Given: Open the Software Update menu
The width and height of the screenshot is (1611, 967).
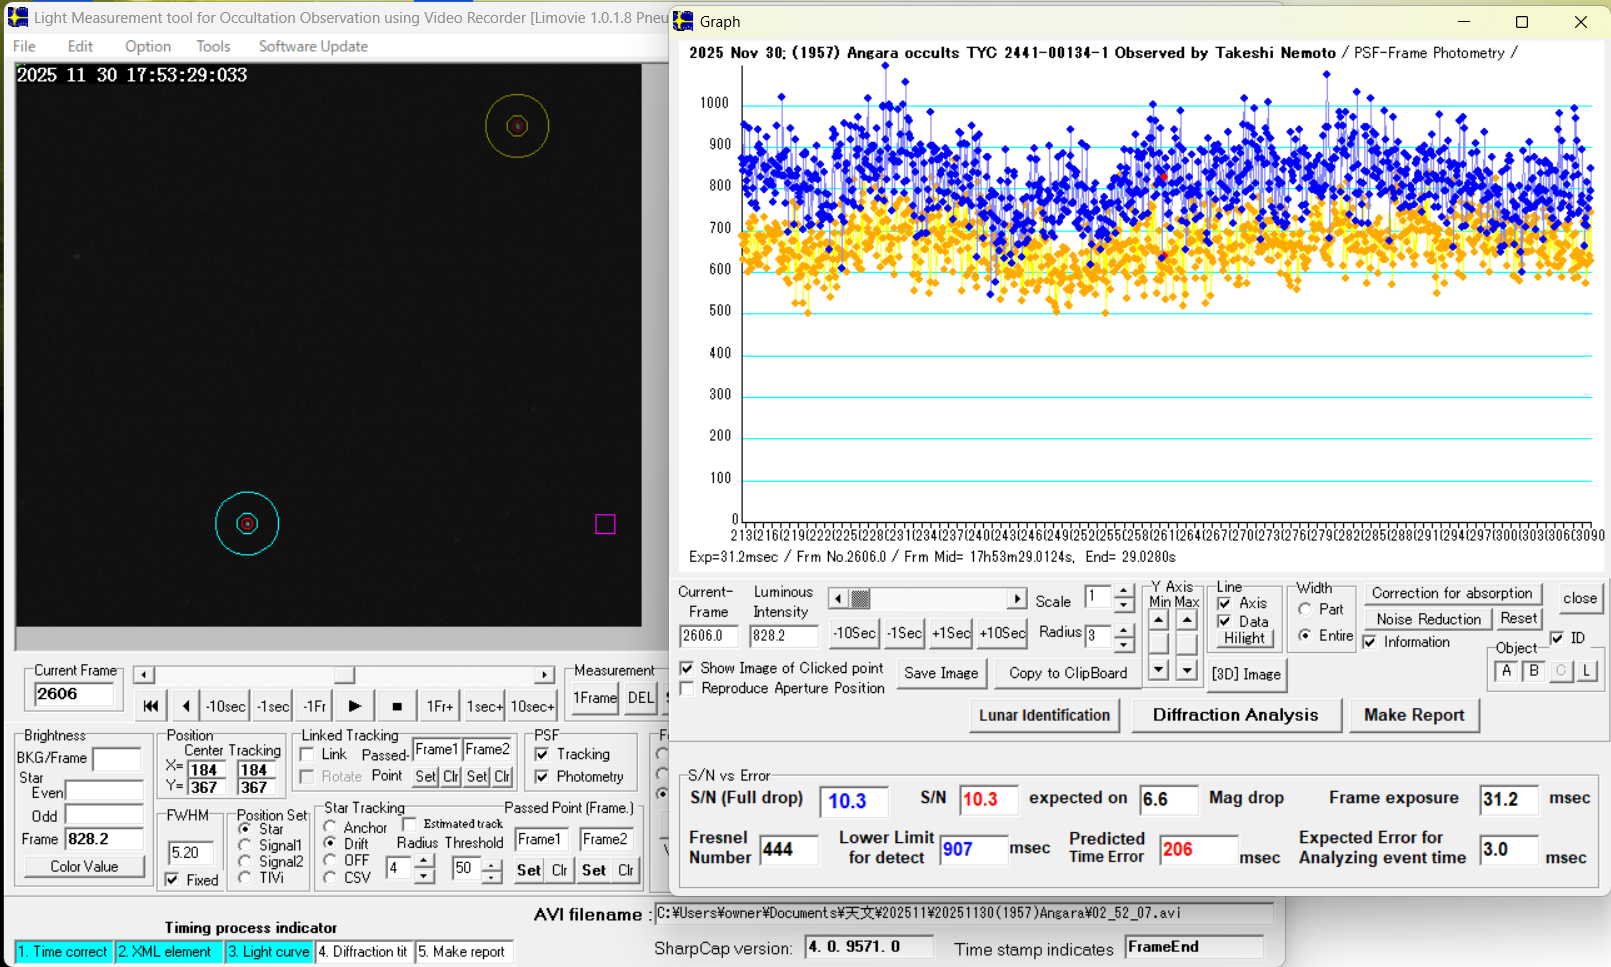Looking at the screenshot, I should [x=313, y=46].
